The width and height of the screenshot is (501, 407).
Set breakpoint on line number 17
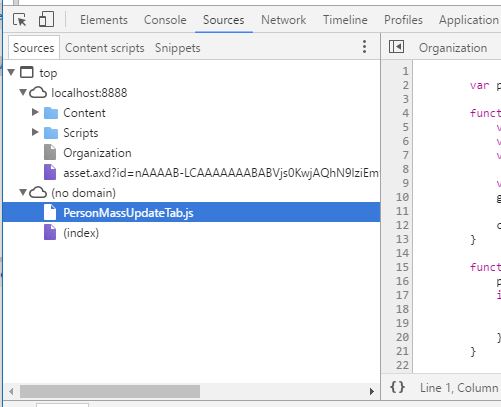402,295
